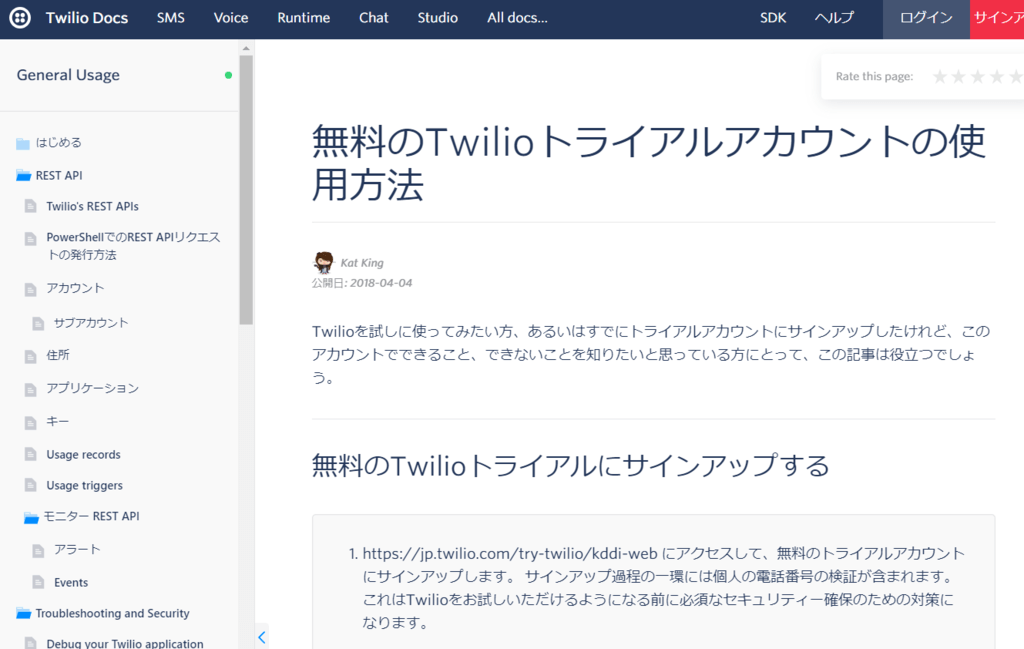Collapse Troubleshooting and Security folder icon
Screen dimensions: 1024x649
click(24, 613)
